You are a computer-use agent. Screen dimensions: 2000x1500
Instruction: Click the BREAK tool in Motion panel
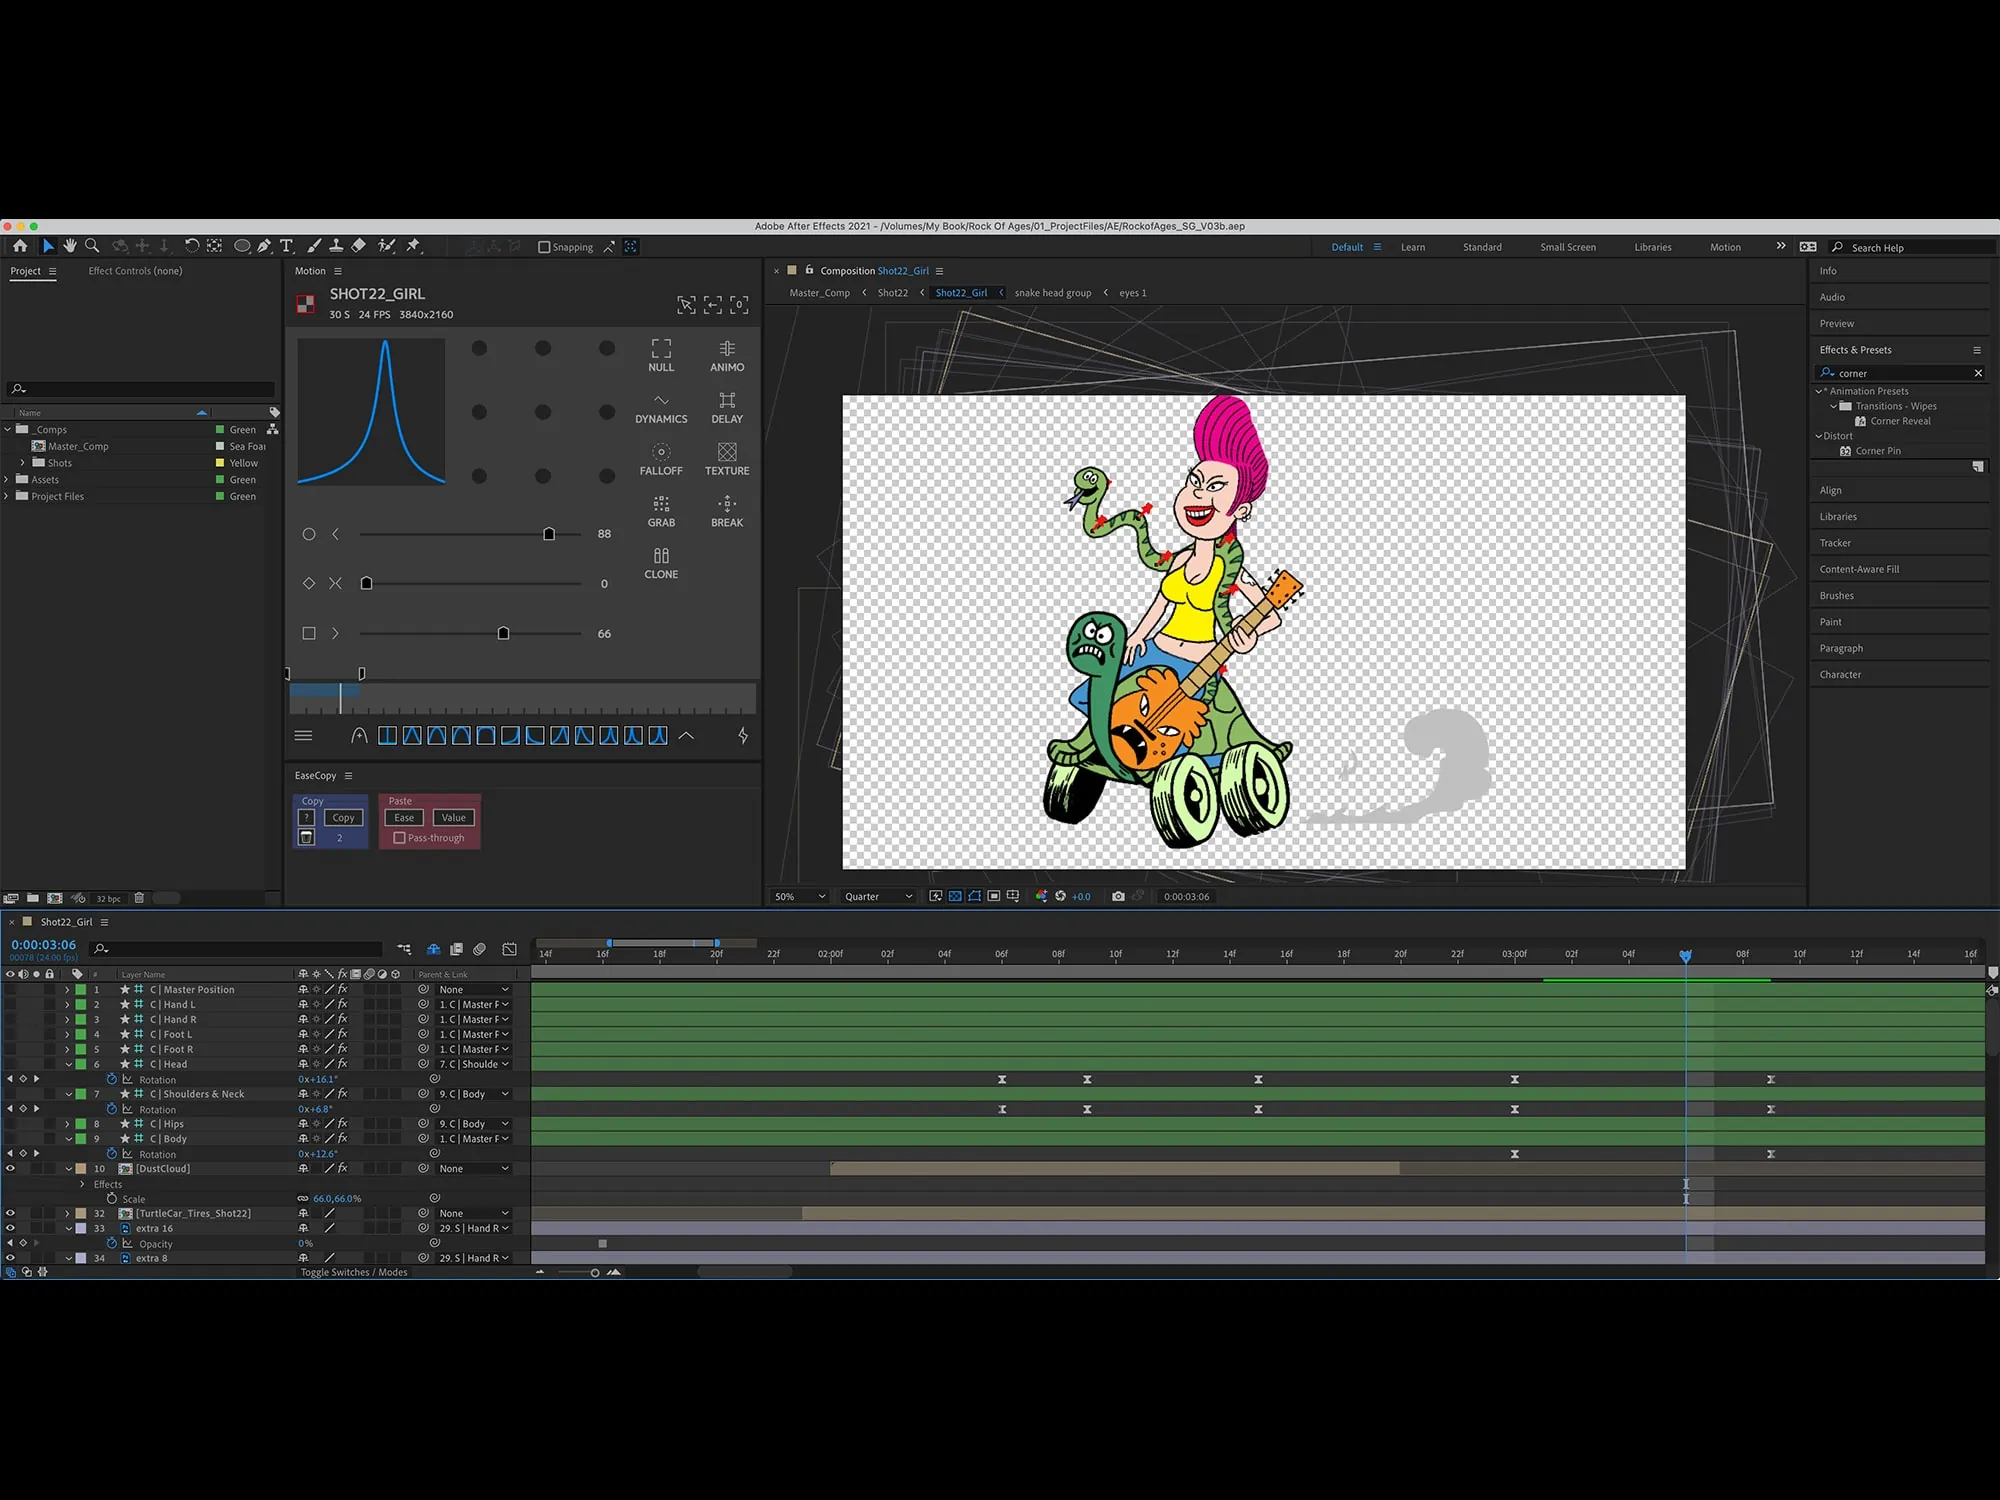pos(727,512)
